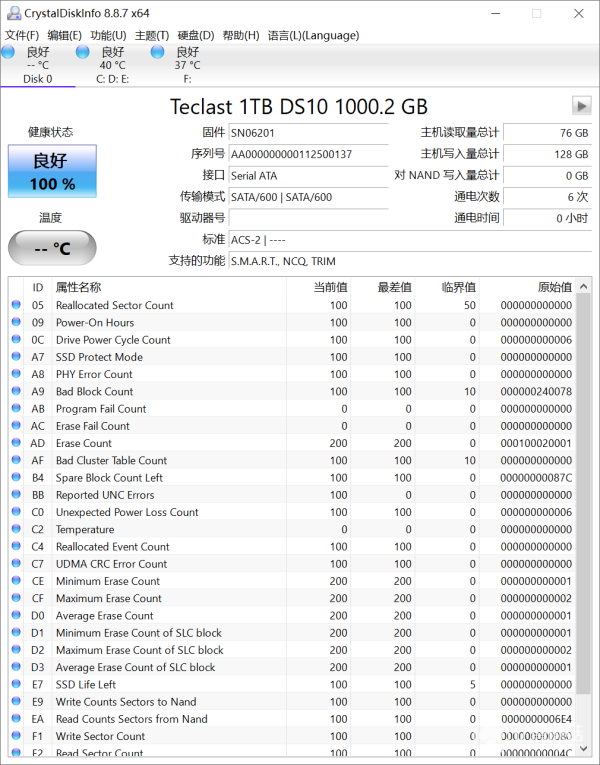This screenshot has width=600, height=765.
Task: Click the 接口 field showing Serial ATA
Action: (x=308, y=176)
